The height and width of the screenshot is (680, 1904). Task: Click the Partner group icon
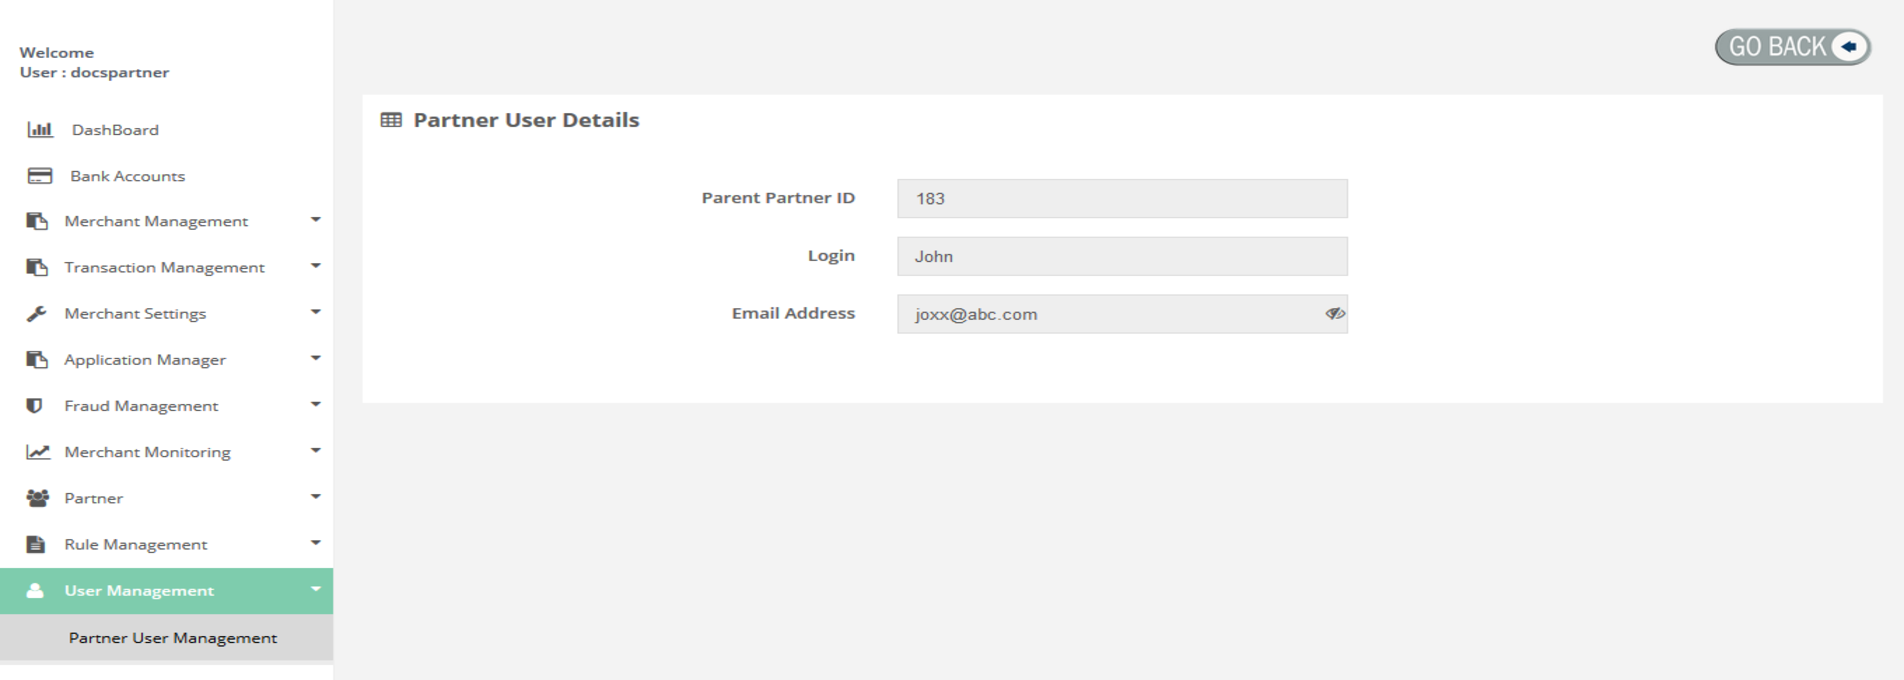pos(38,498)
